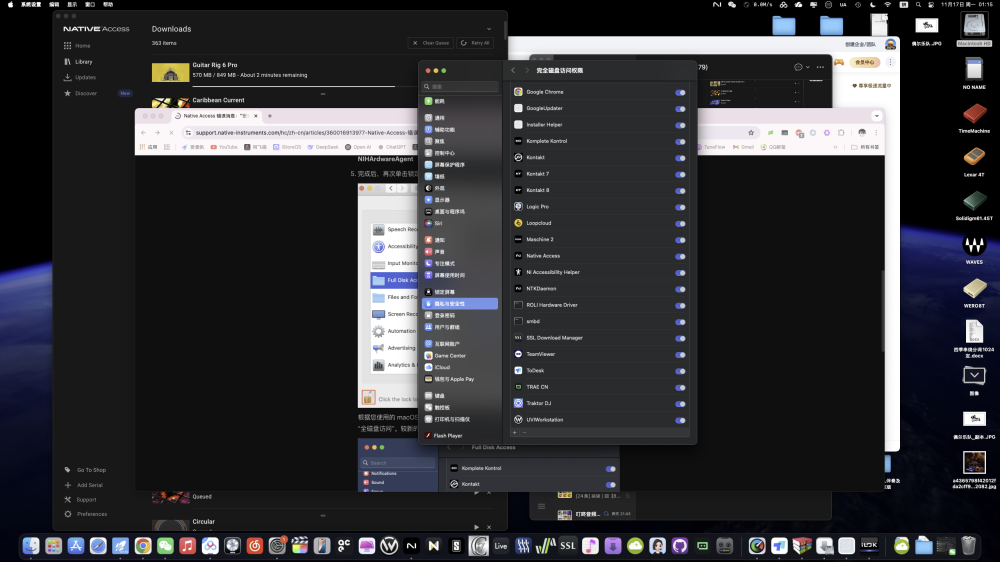Click the Maschine 2 app icon

click(518, 240)
